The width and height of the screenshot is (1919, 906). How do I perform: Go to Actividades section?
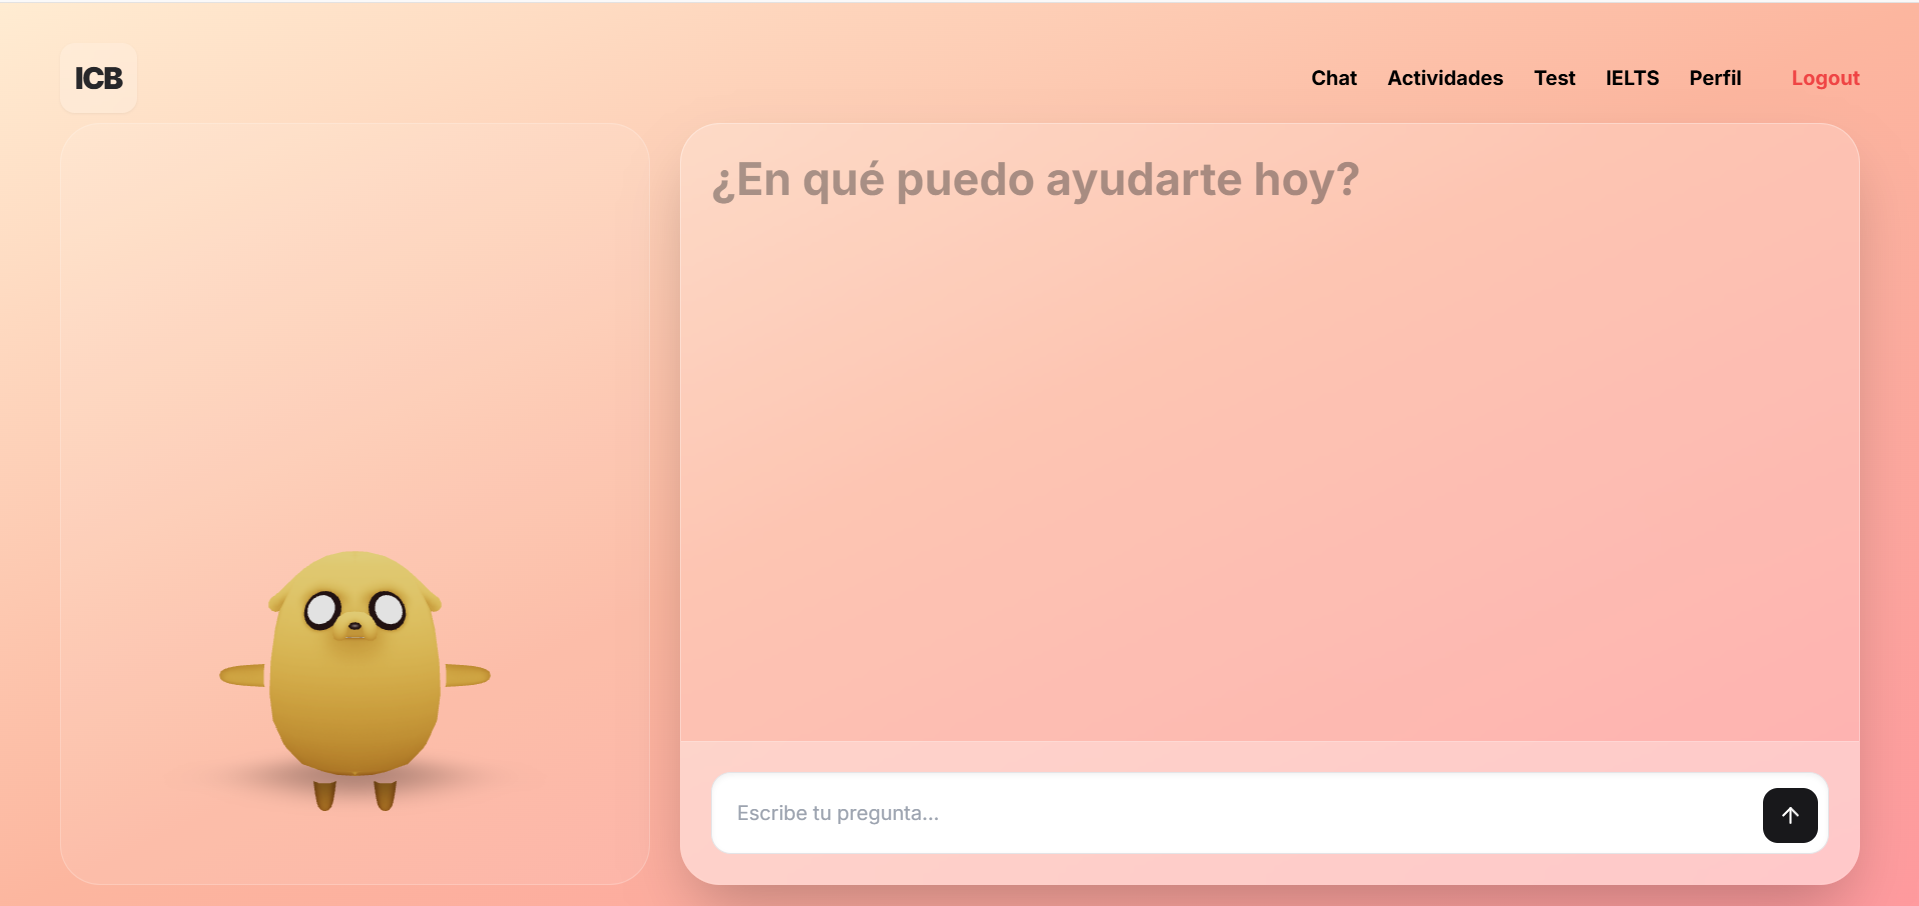(1445, 78)
